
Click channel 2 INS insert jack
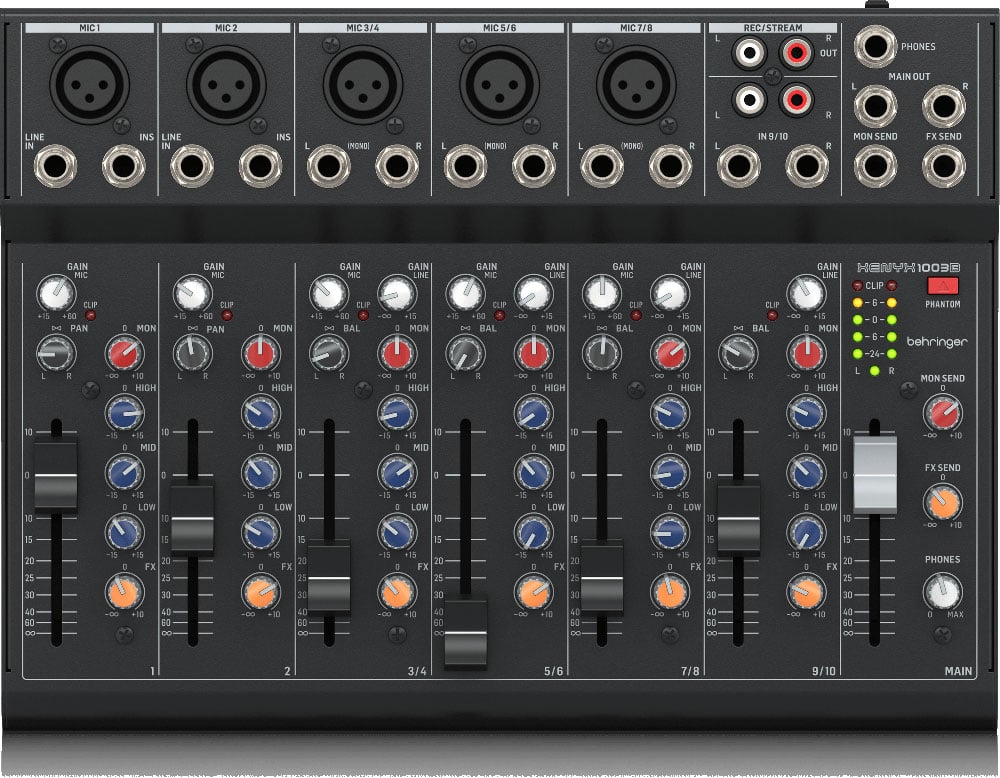tap(260, 166)
